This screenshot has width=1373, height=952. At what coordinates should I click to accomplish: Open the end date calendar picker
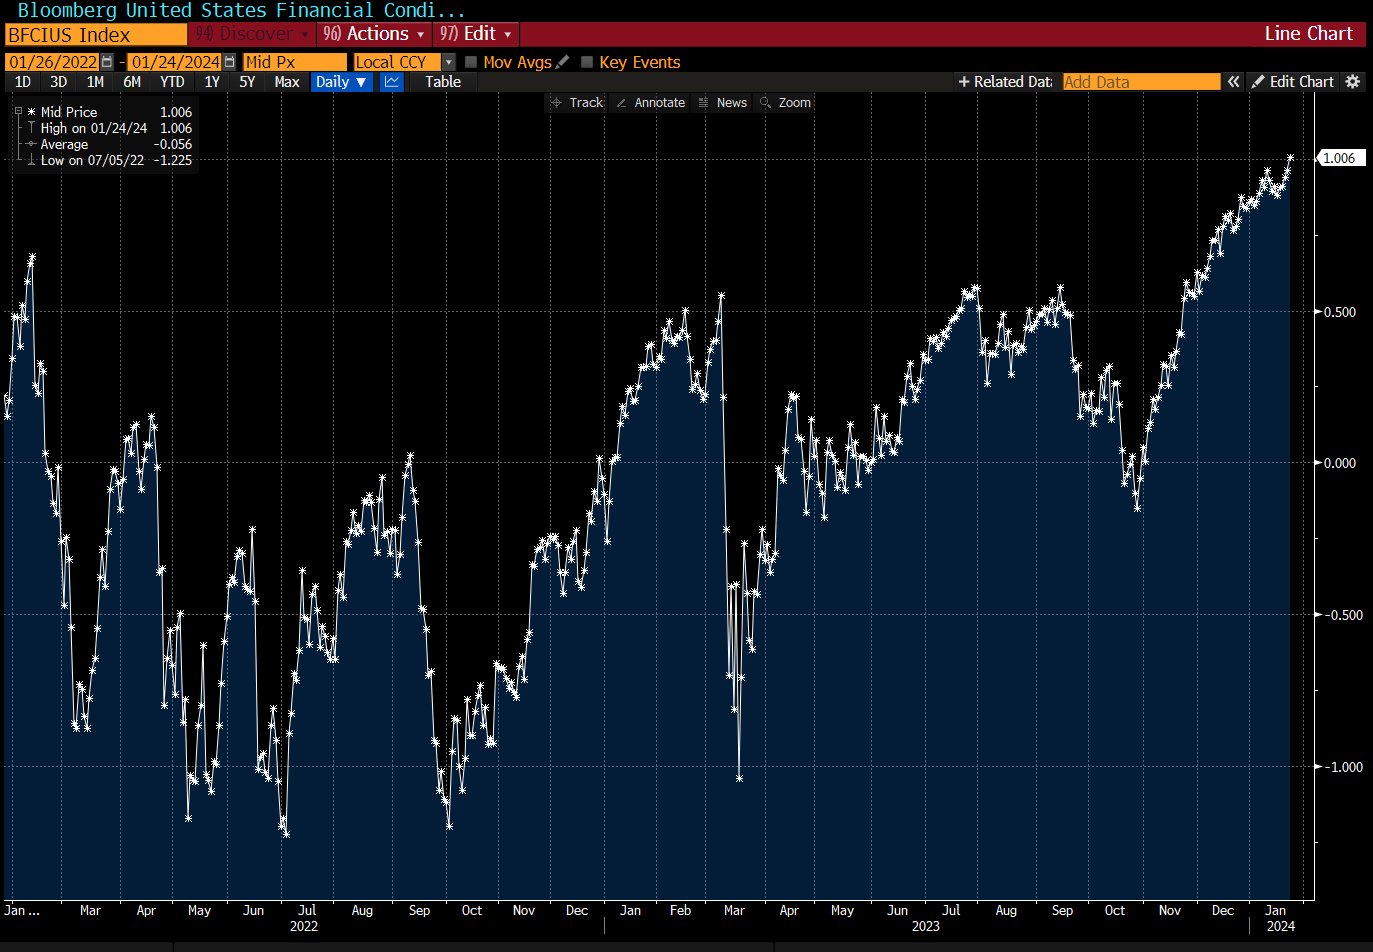230,62
